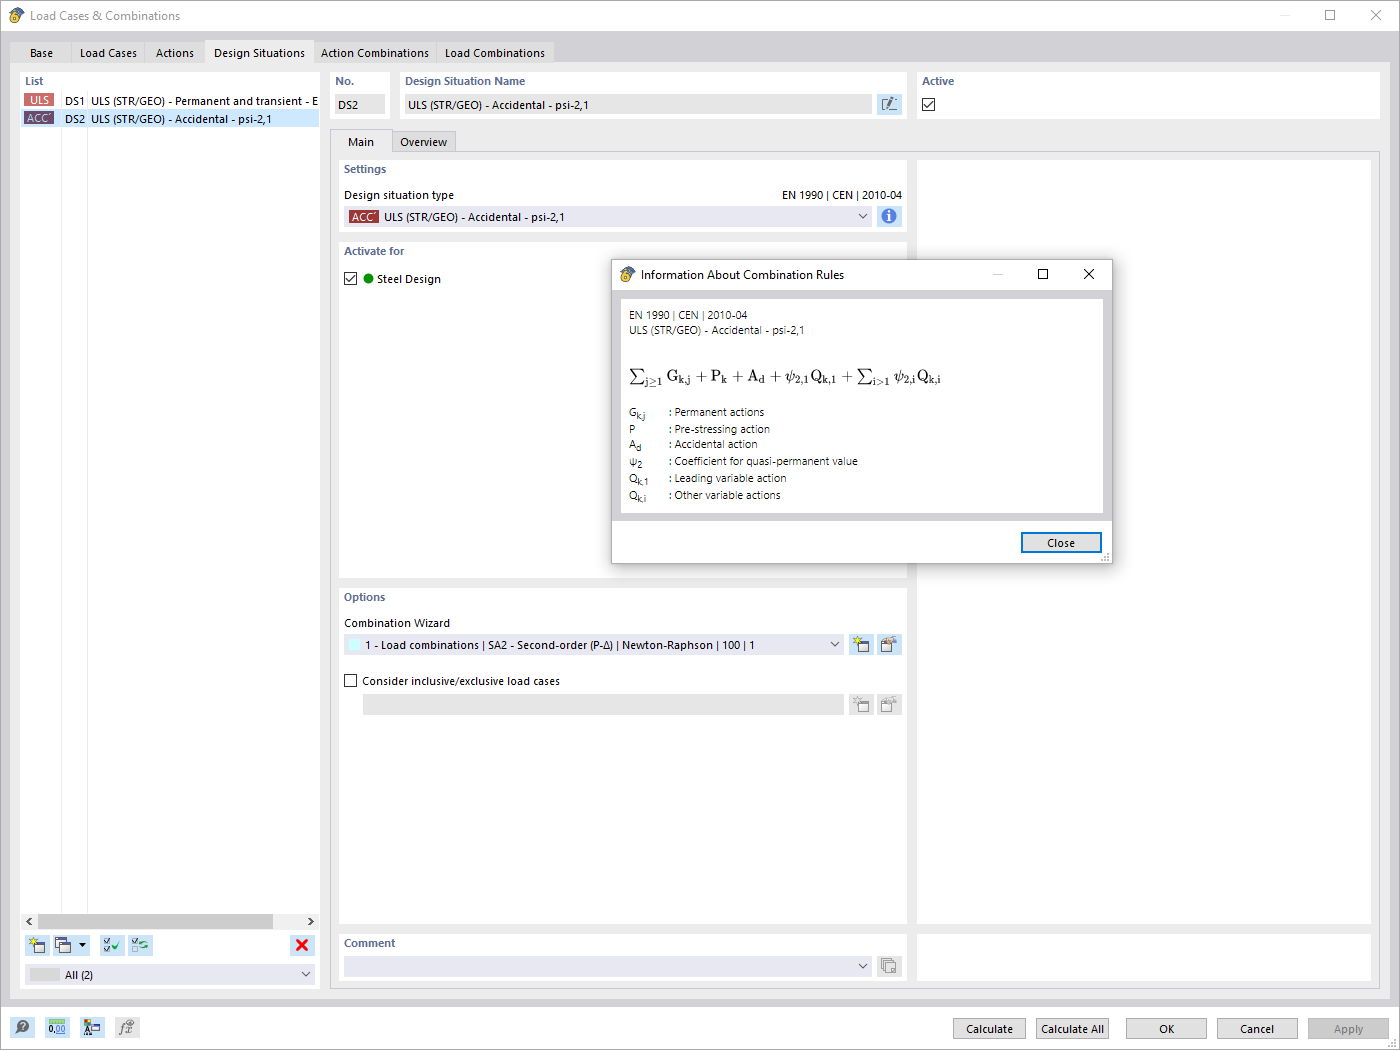Click the check-all items icon below the list

click(x=111, y=945)
